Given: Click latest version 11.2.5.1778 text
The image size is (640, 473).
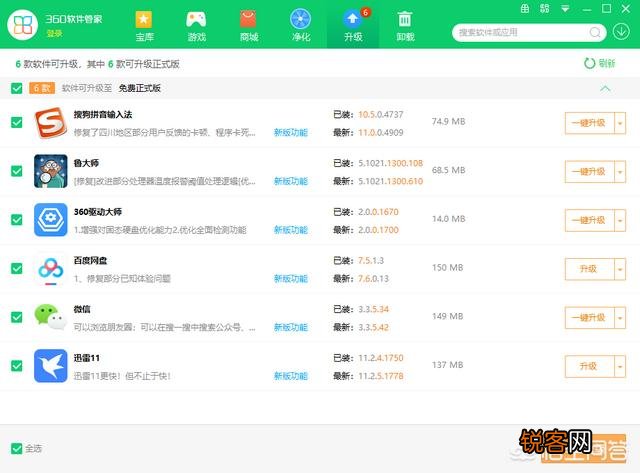Looking at the screenshot, I should pos(381,376).
